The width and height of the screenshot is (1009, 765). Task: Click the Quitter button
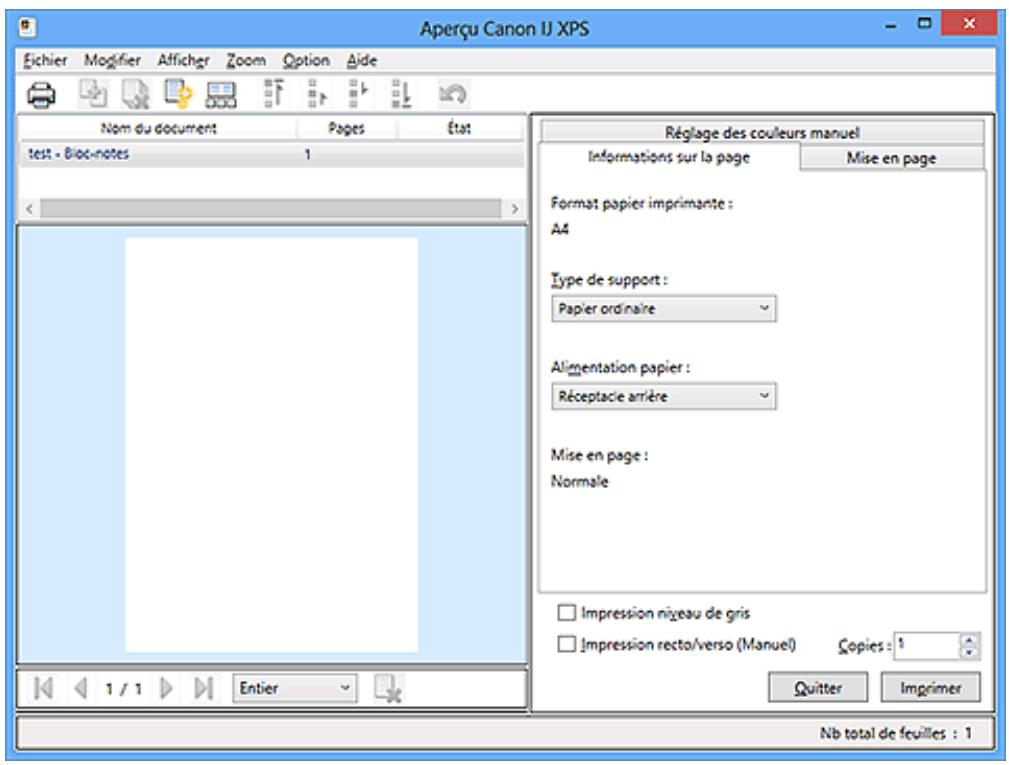[x=818, y=688]
